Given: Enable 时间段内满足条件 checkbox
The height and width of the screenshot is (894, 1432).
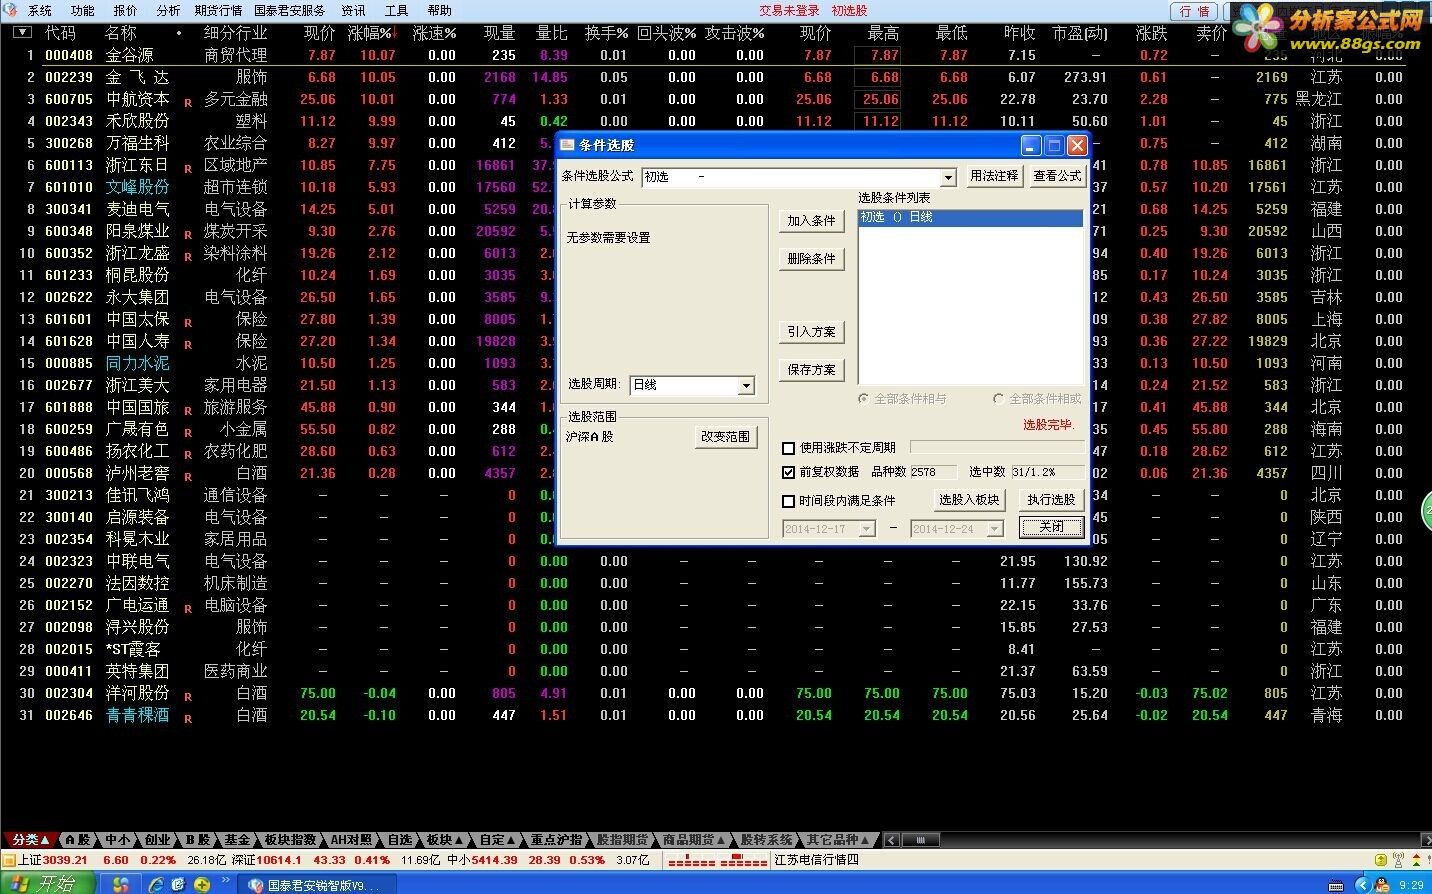Looking at the screenshot, I should (789, 501).
